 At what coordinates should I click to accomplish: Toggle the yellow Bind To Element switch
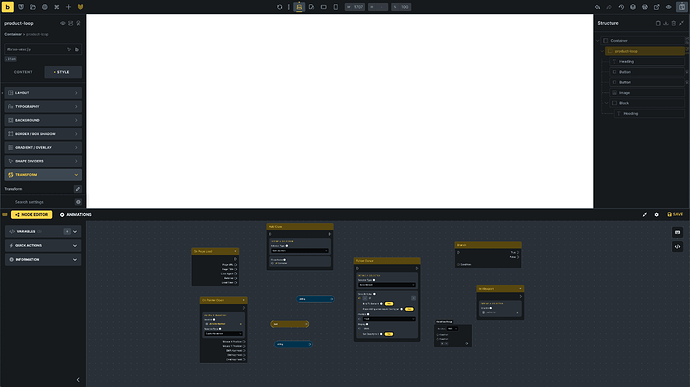click(389, 304)
